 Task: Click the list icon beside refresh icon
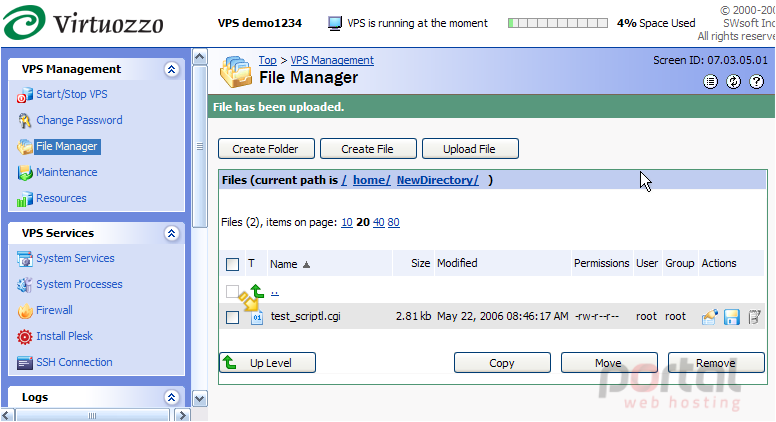710,82
